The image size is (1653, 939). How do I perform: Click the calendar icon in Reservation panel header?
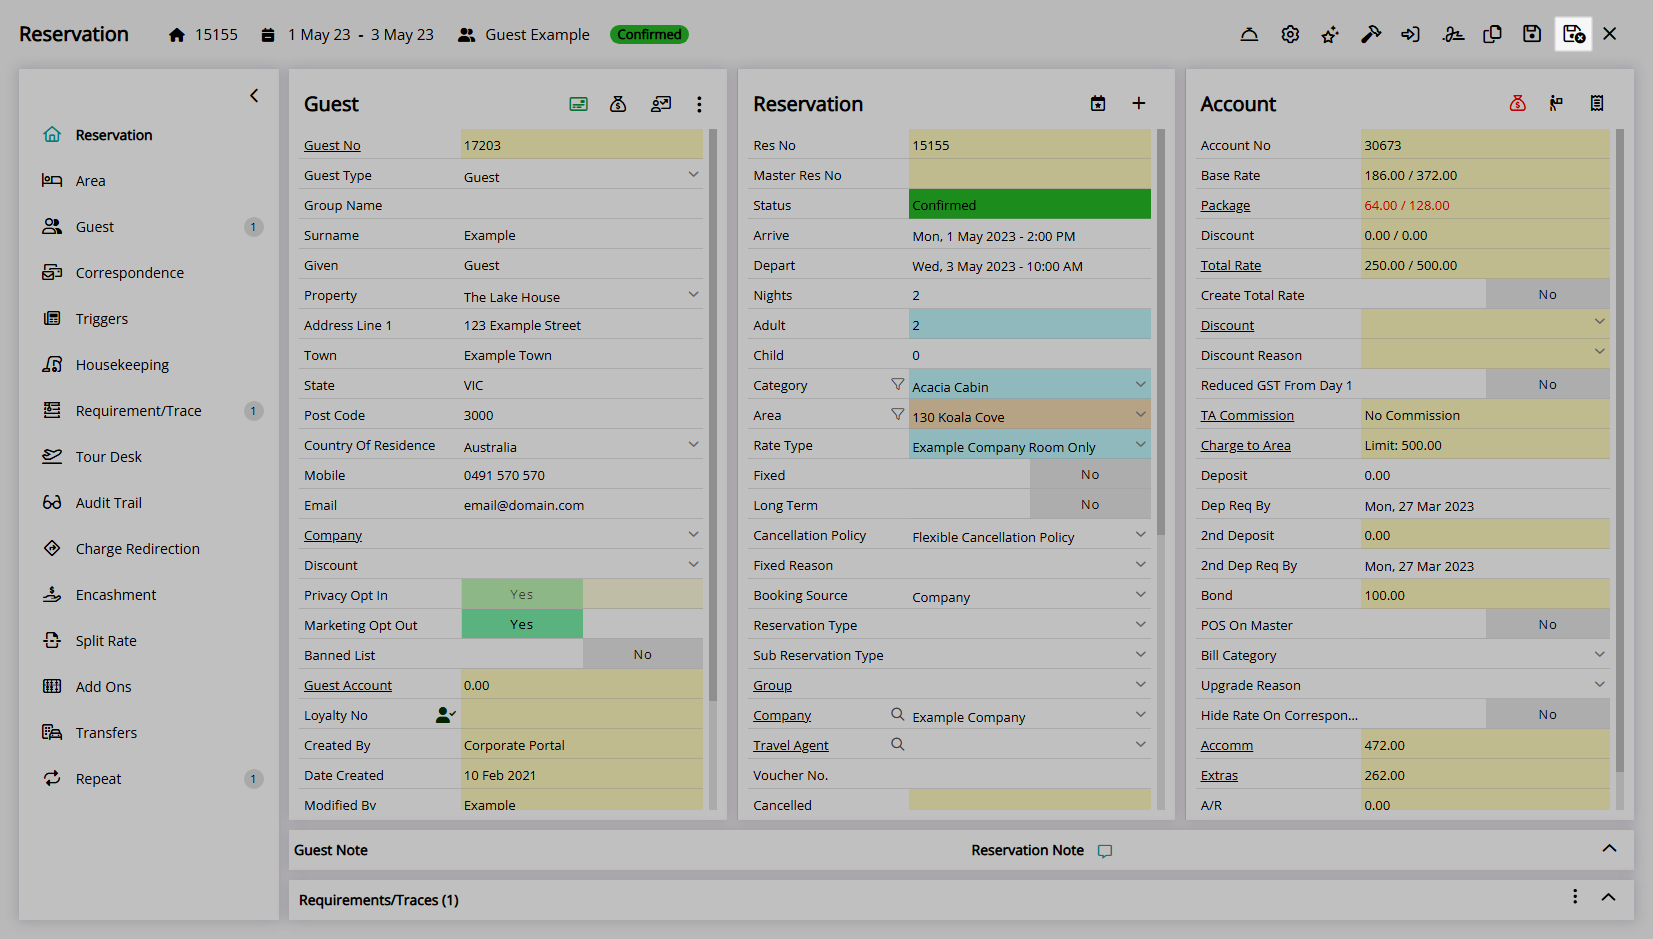coord(1098,104)
